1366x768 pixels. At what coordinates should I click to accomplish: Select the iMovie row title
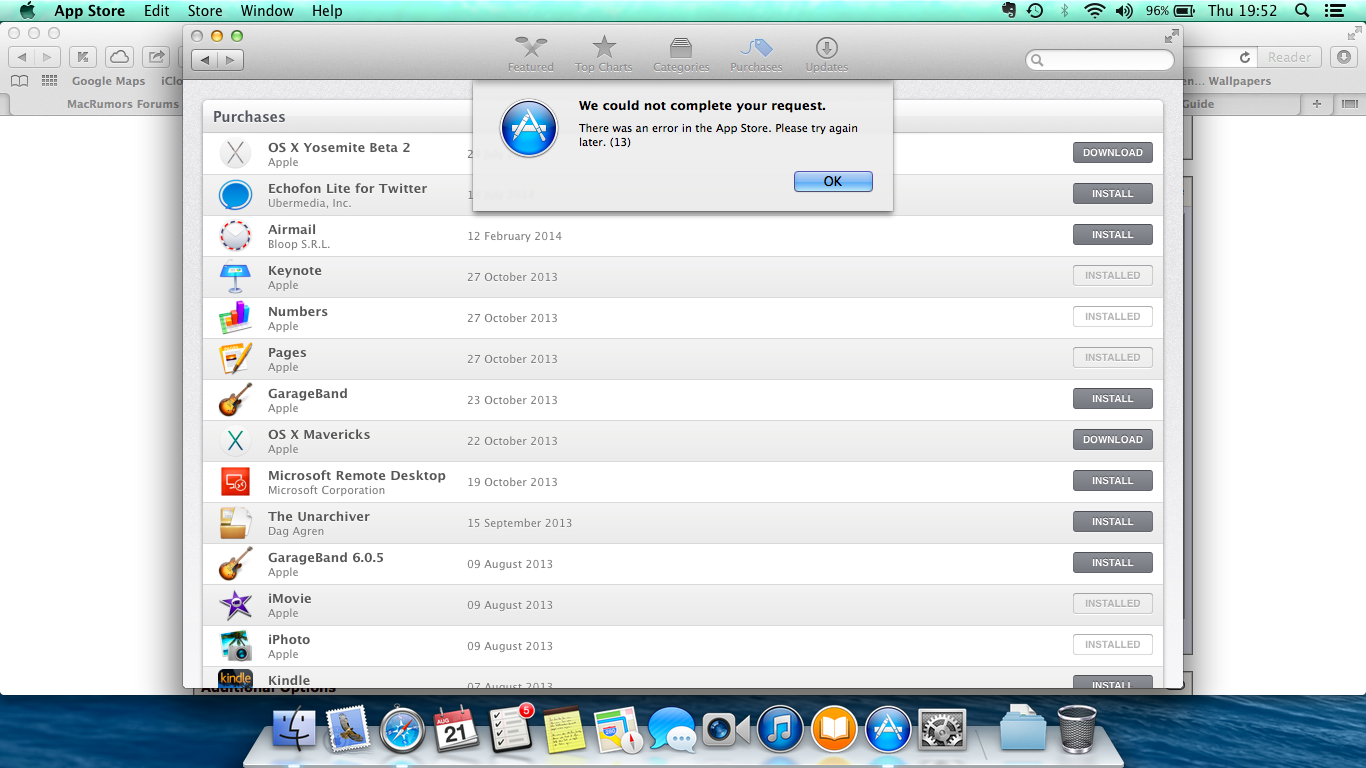click(290, 598)
